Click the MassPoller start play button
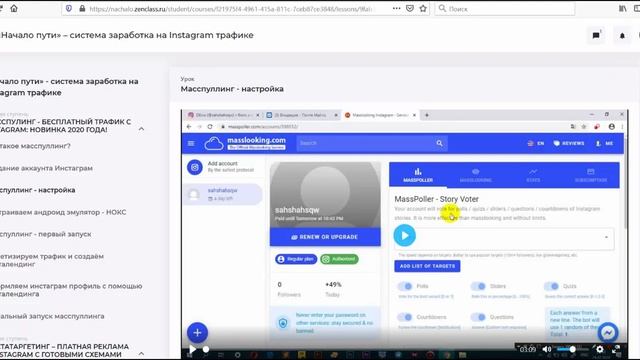 tap(404, 236)
